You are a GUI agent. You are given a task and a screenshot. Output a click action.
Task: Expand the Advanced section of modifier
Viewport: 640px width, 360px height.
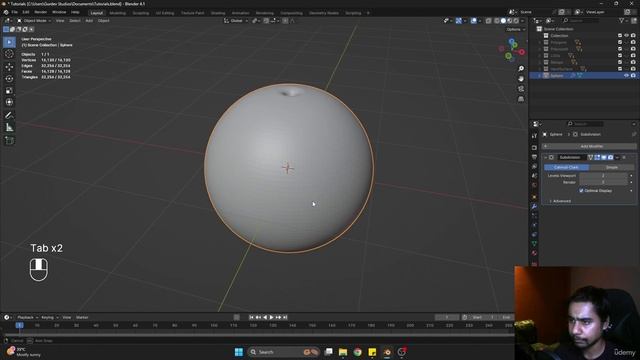[560, 201]
